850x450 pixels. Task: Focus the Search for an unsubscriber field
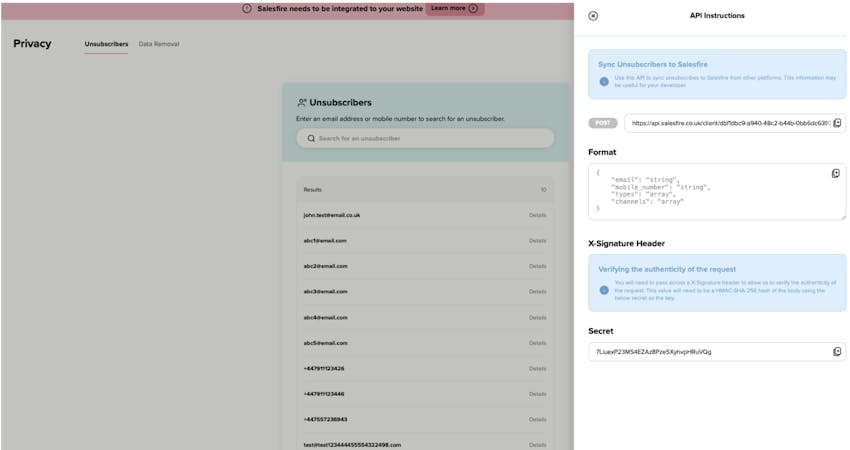[x=425, y=138]
